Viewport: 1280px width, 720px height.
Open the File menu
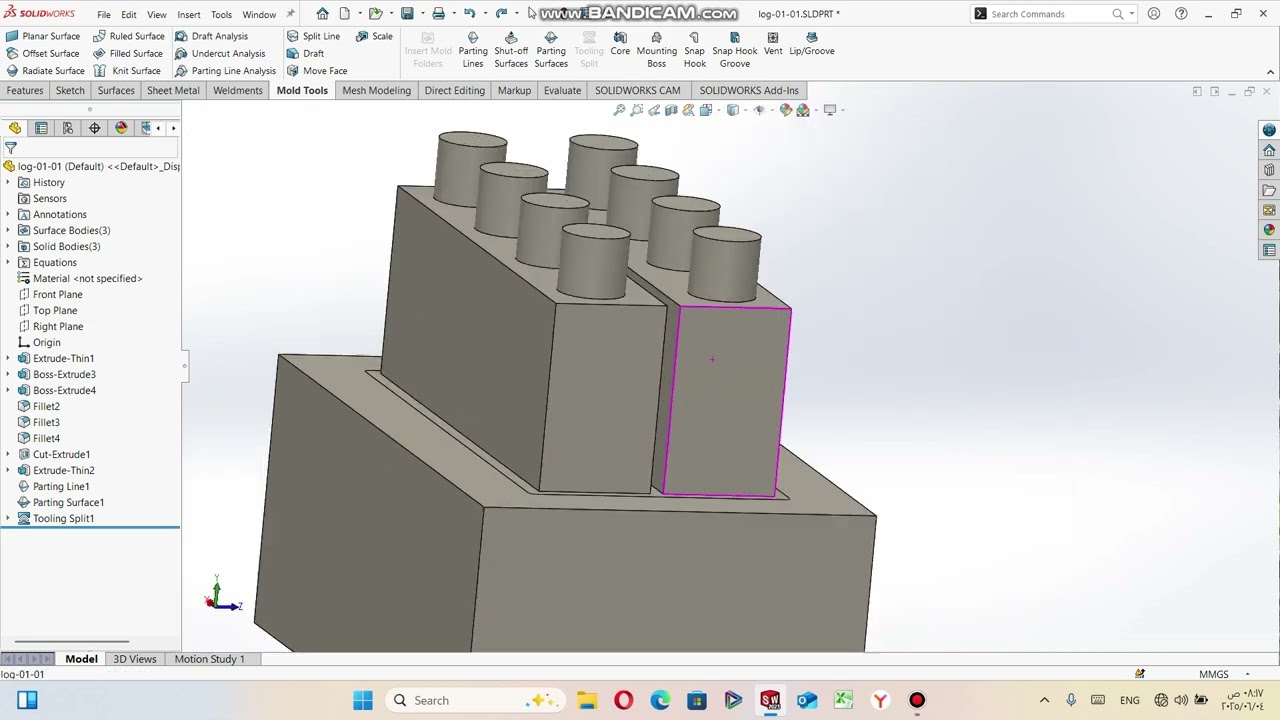click(104, 15)
